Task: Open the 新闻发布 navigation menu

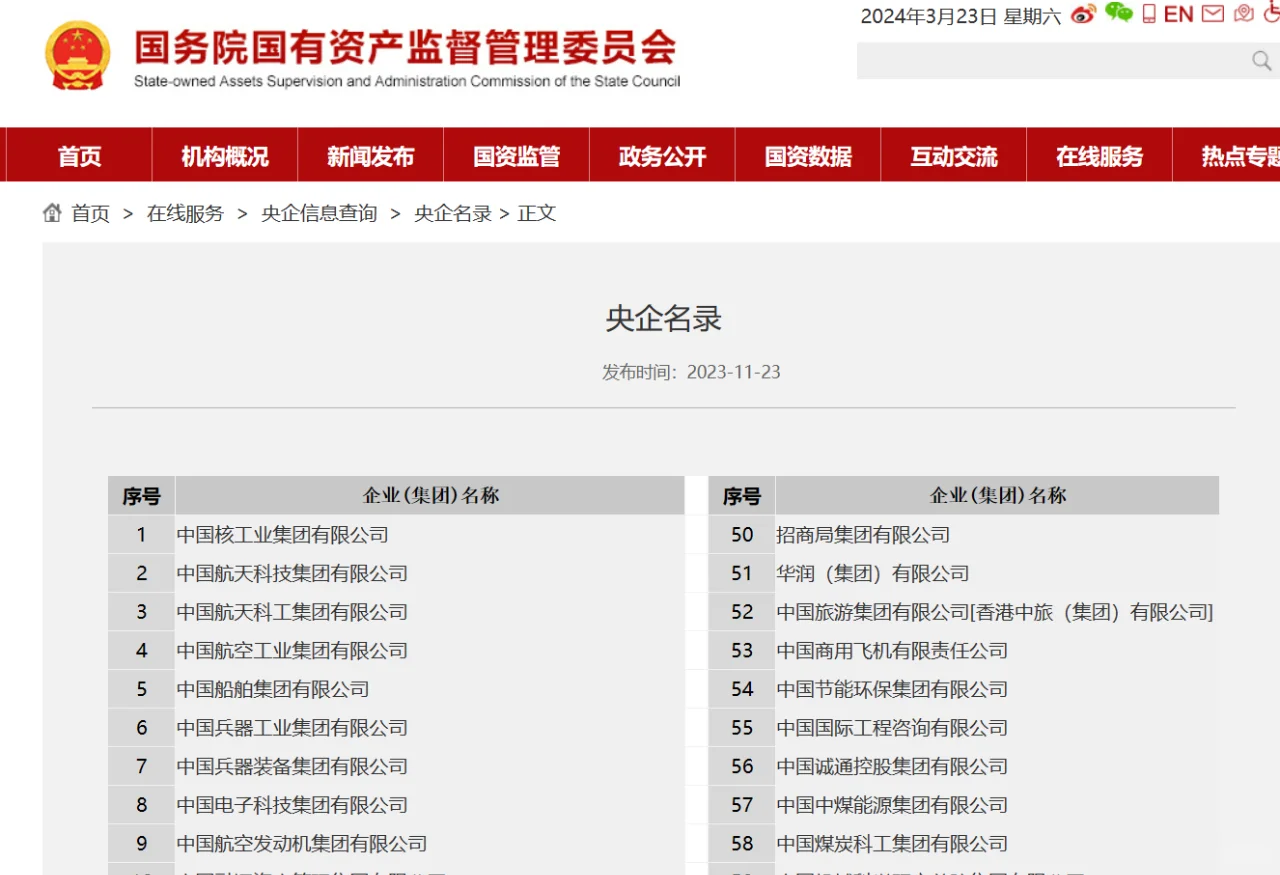Action: (x=371, y=156)
